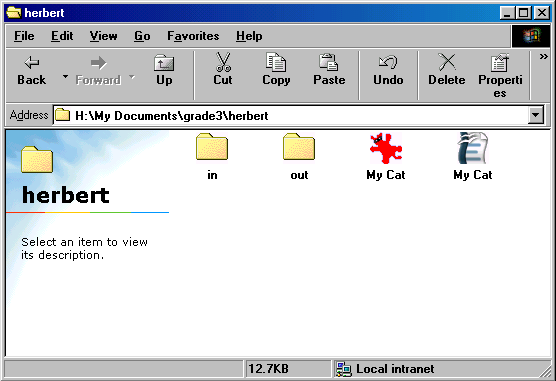Select the My Cat document file

[x=473, y=156]
